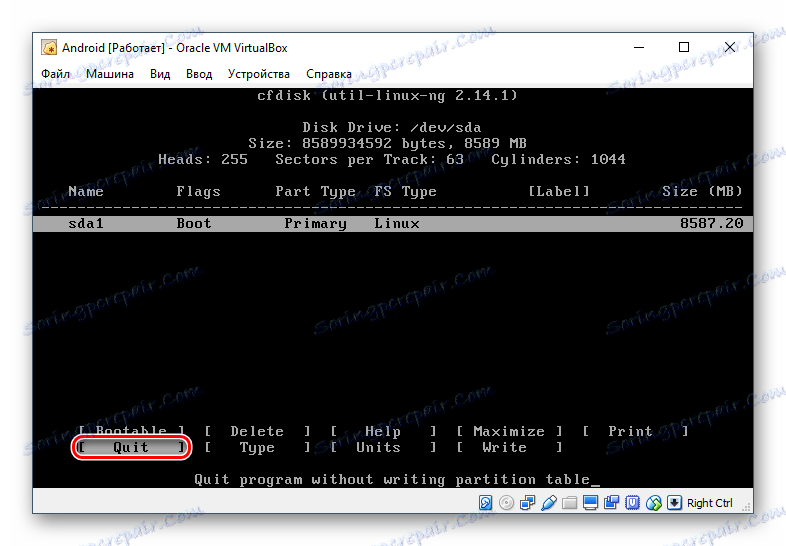Open the Ввод menu
Screen dimensions: 786x546
coord(199,74)
